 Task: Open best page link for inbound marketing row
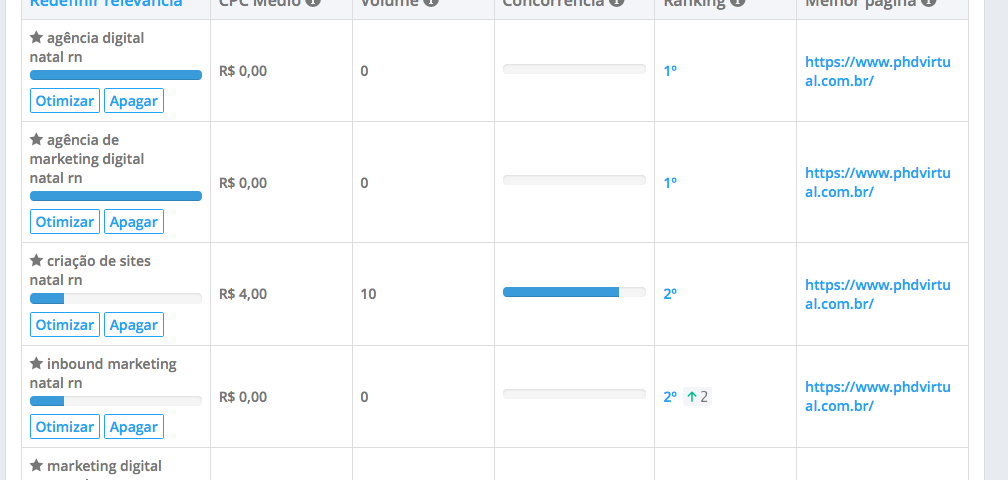878,396
